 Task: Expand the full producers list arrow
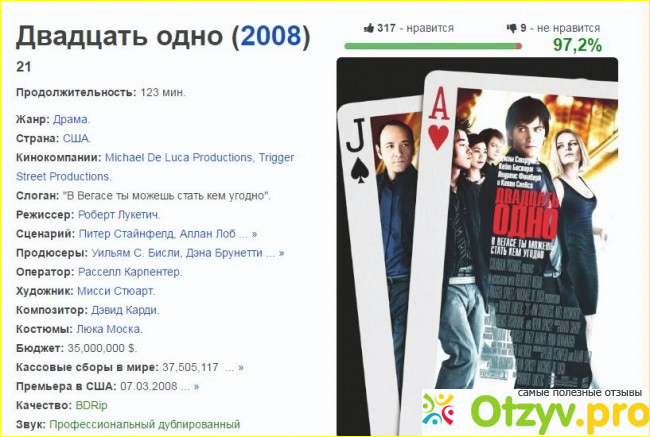[281, 253]
